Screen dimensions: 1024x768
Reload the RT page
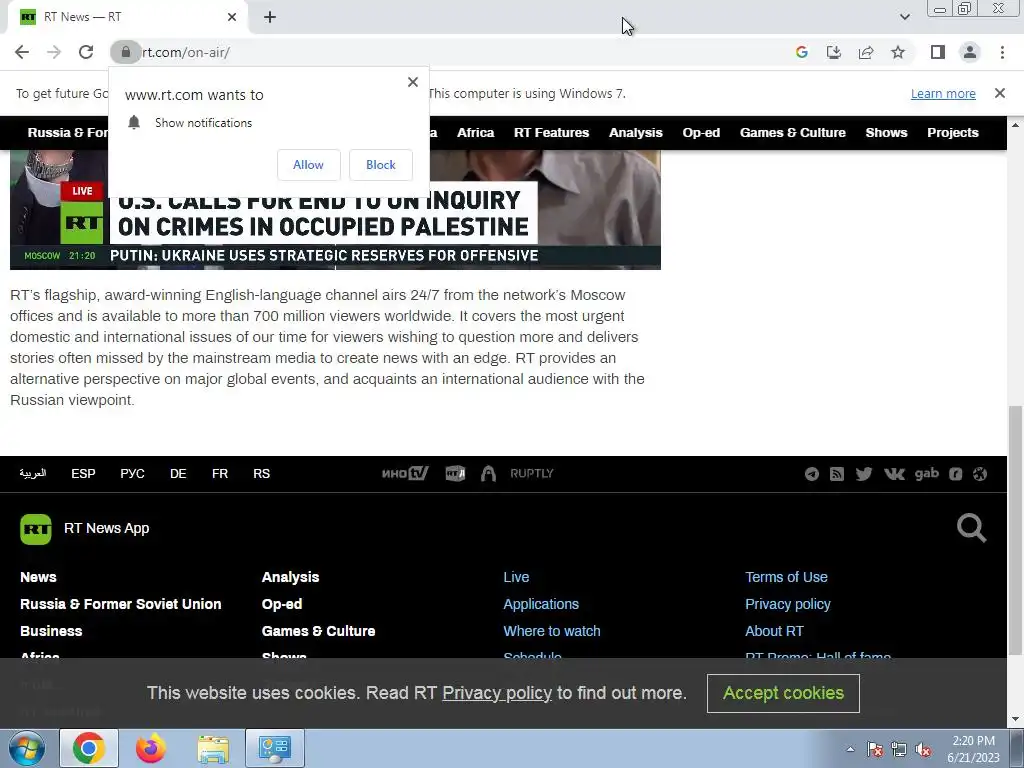tap(86, 52)
